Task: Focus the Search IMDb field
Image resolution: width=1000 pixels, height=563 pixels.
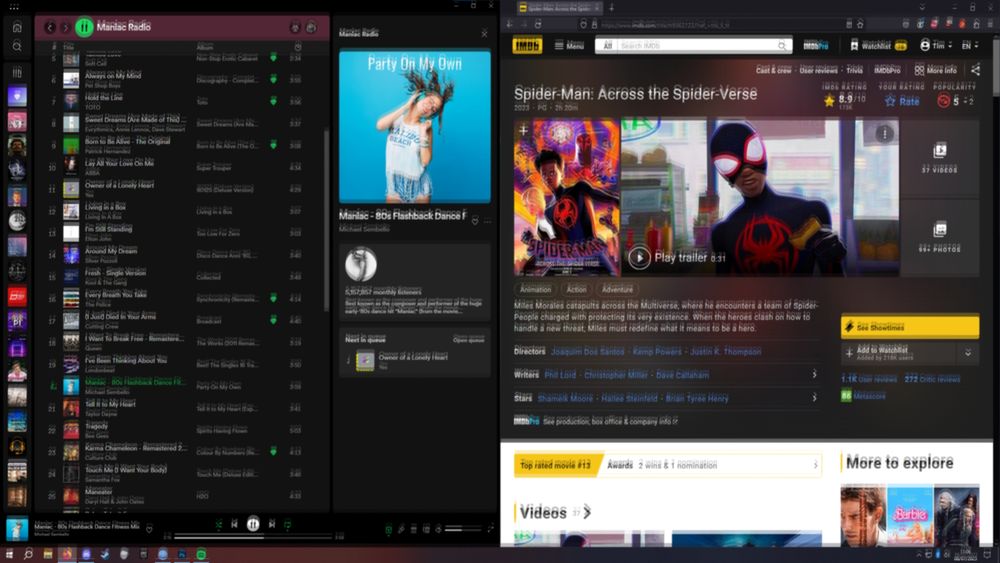Action: pyautogui.click(x=696, y=46)
